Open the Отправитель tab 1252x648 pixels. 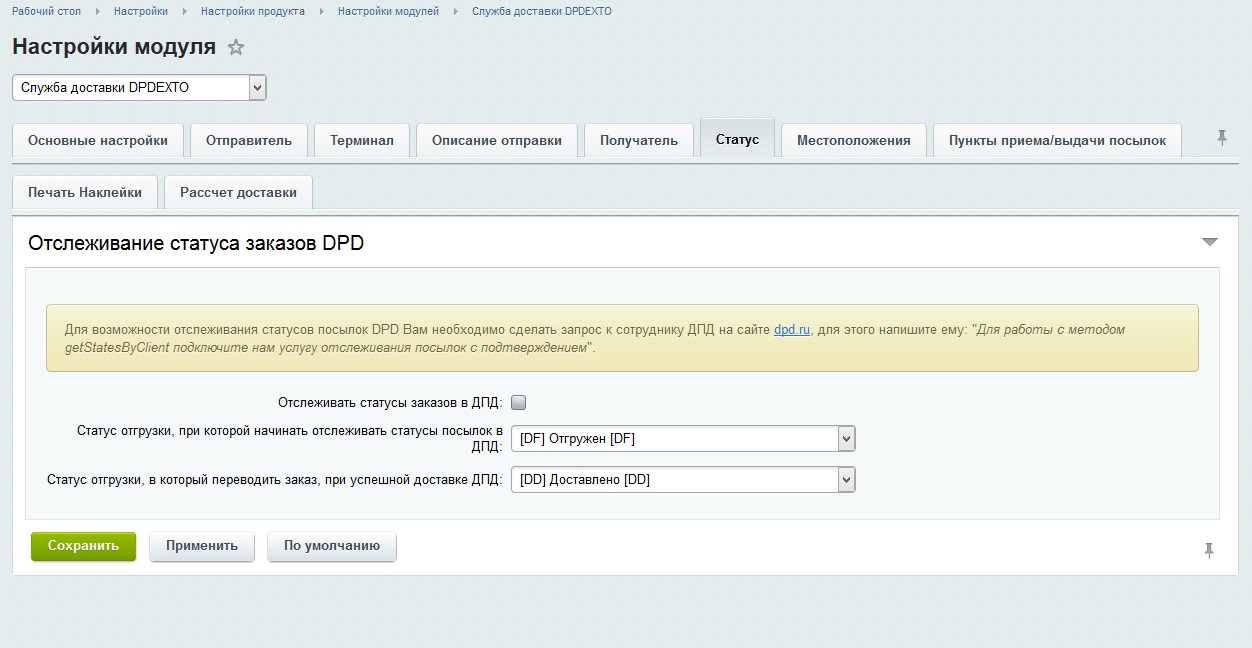249,140
